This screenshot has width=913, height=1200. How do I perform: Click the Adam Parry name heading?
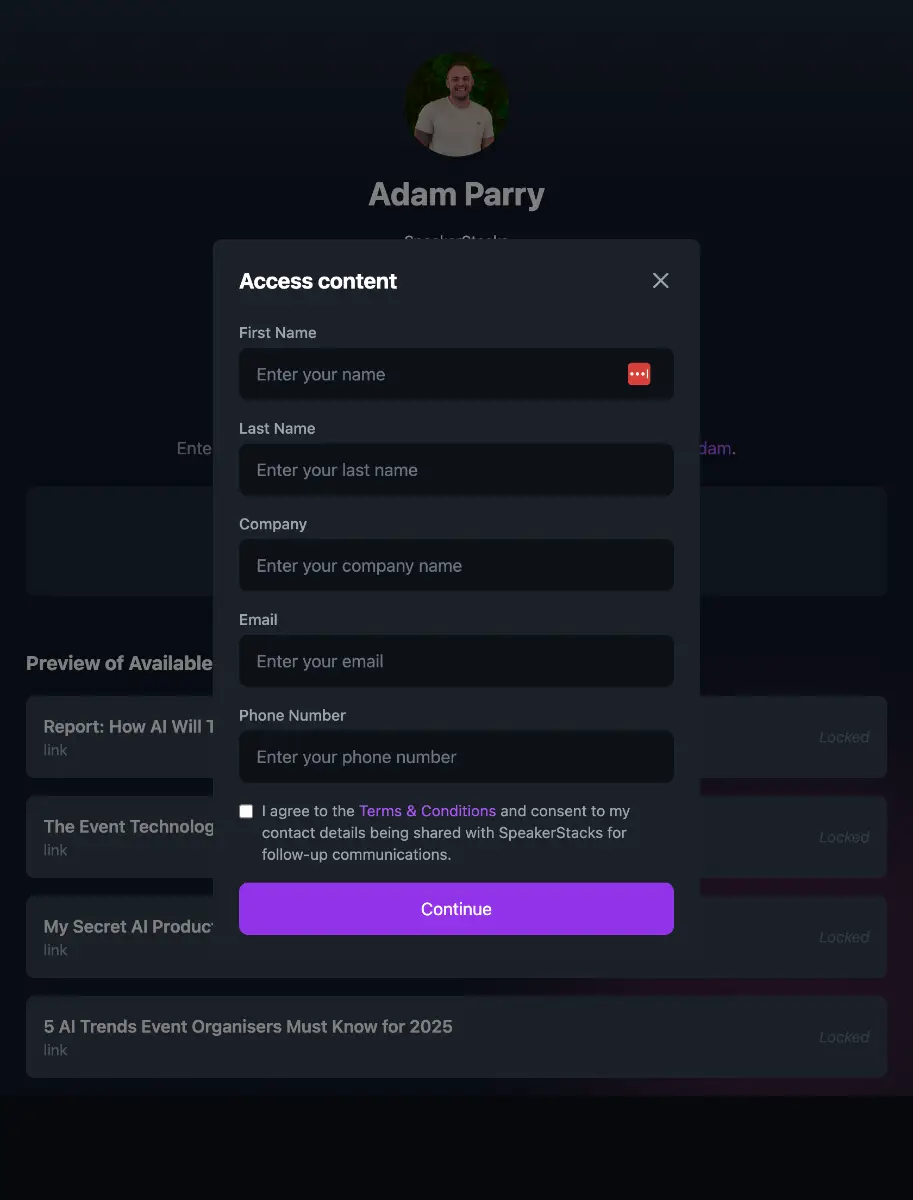(x=456, y=194)
